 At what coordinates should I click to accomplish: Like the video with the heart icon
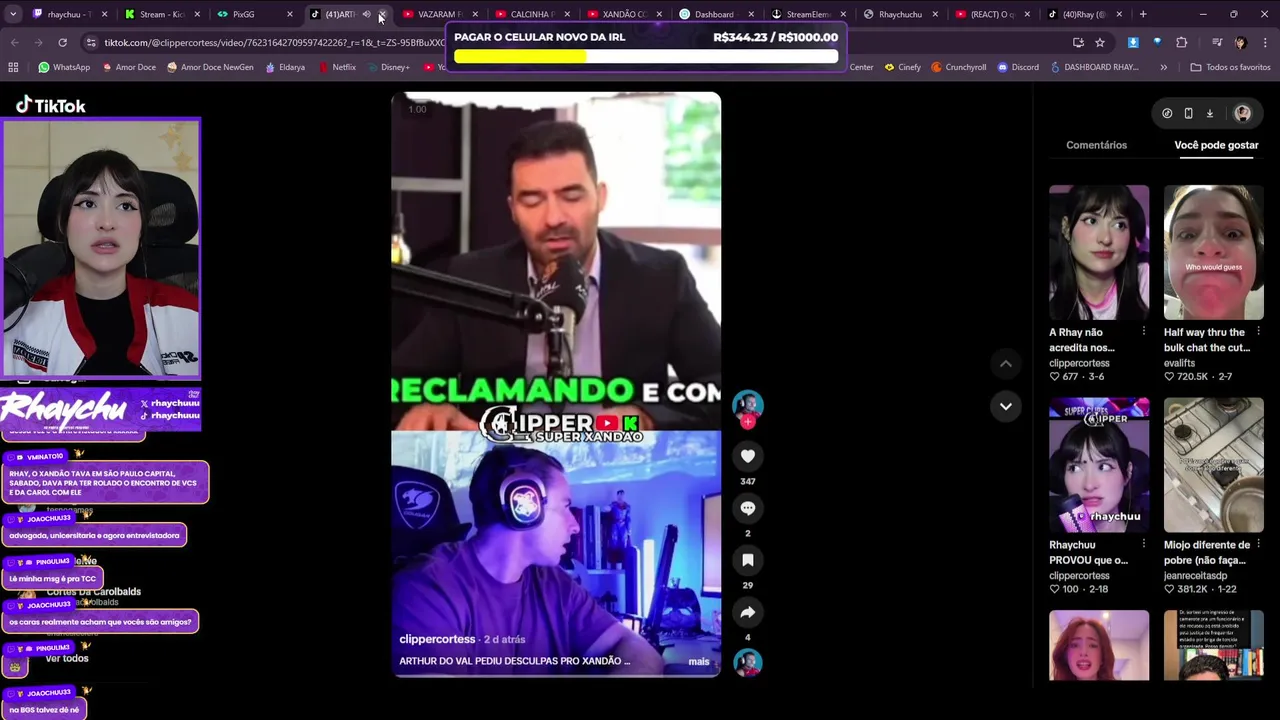[x=747, y=456]
